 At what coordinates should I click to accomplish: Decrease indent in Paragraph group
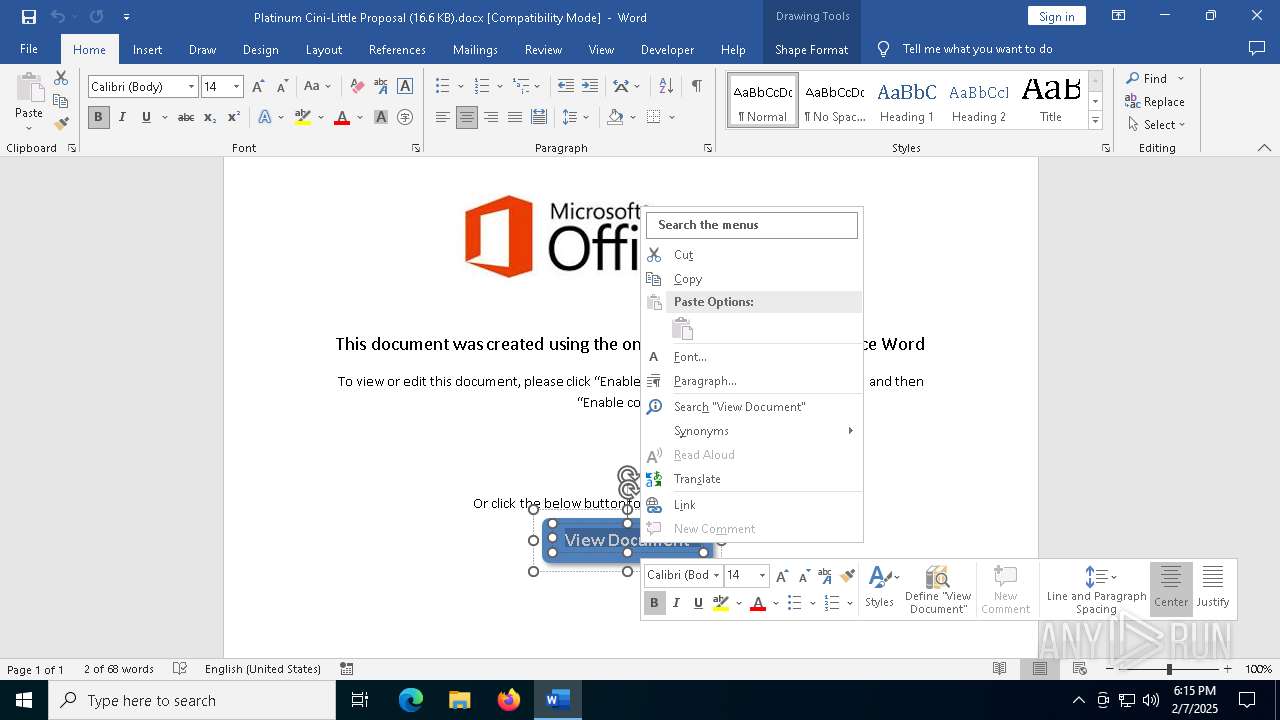[x=566, y=87]
